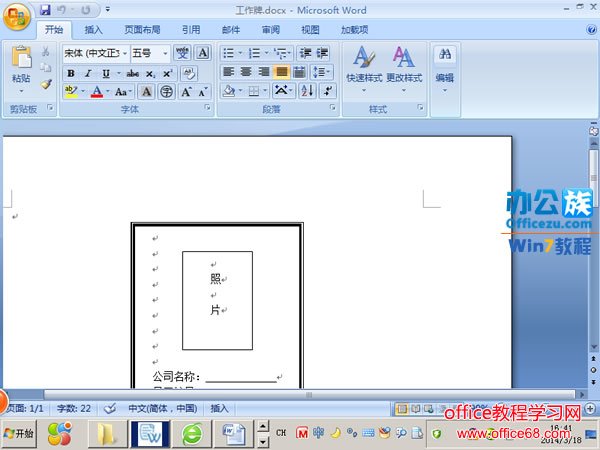
Task: Open the Paragraph dialog launcher
Action: click(333, 108)
